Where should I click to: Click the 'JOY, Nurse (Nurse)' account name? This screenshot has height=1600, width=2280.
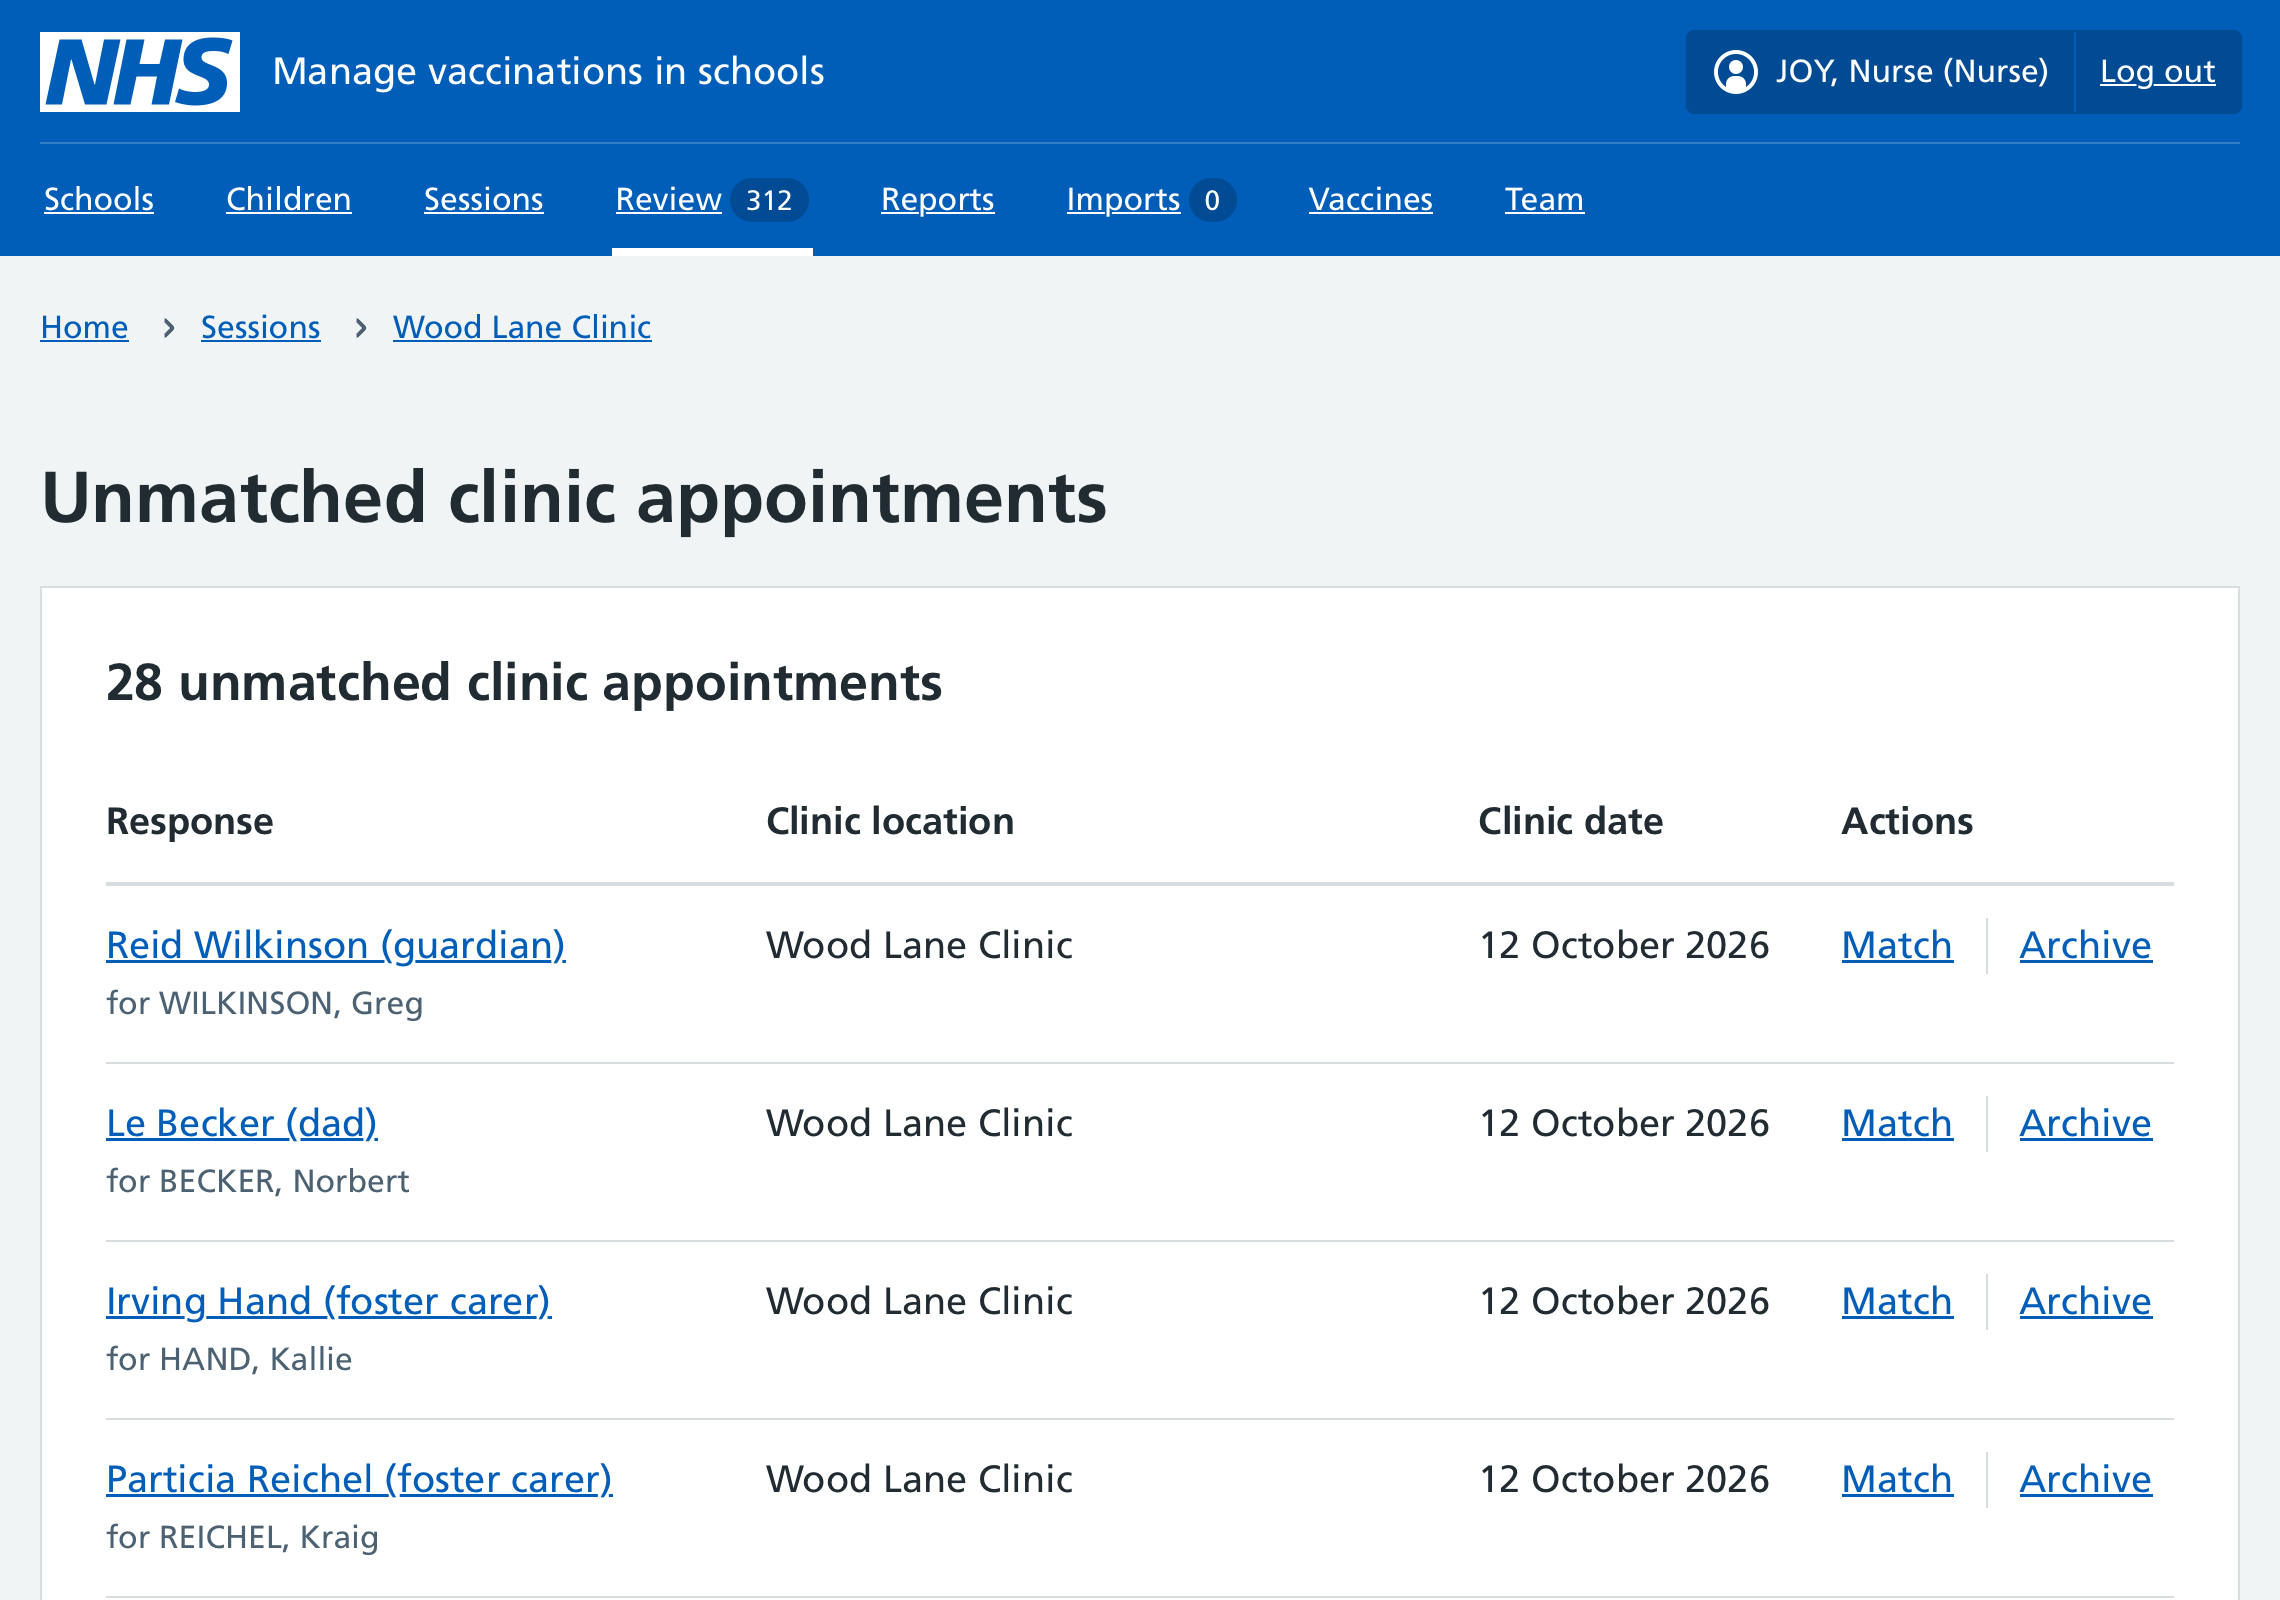[x=1911, y=72]
